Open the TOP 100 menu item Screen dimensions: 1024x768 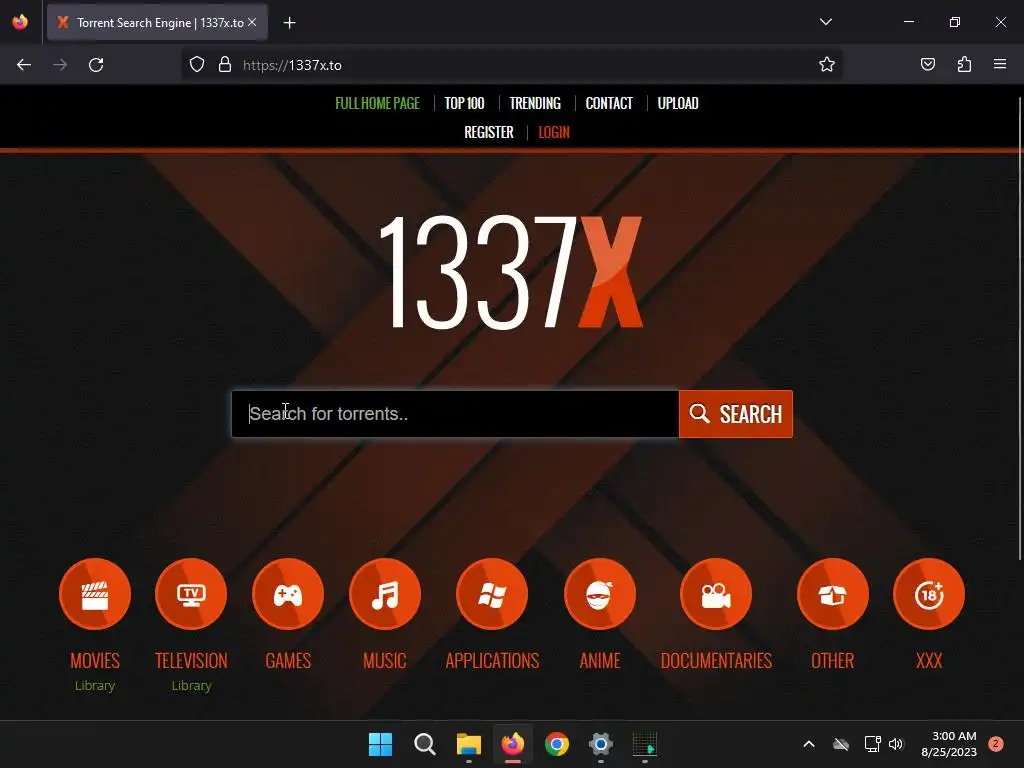coord(464,103)
